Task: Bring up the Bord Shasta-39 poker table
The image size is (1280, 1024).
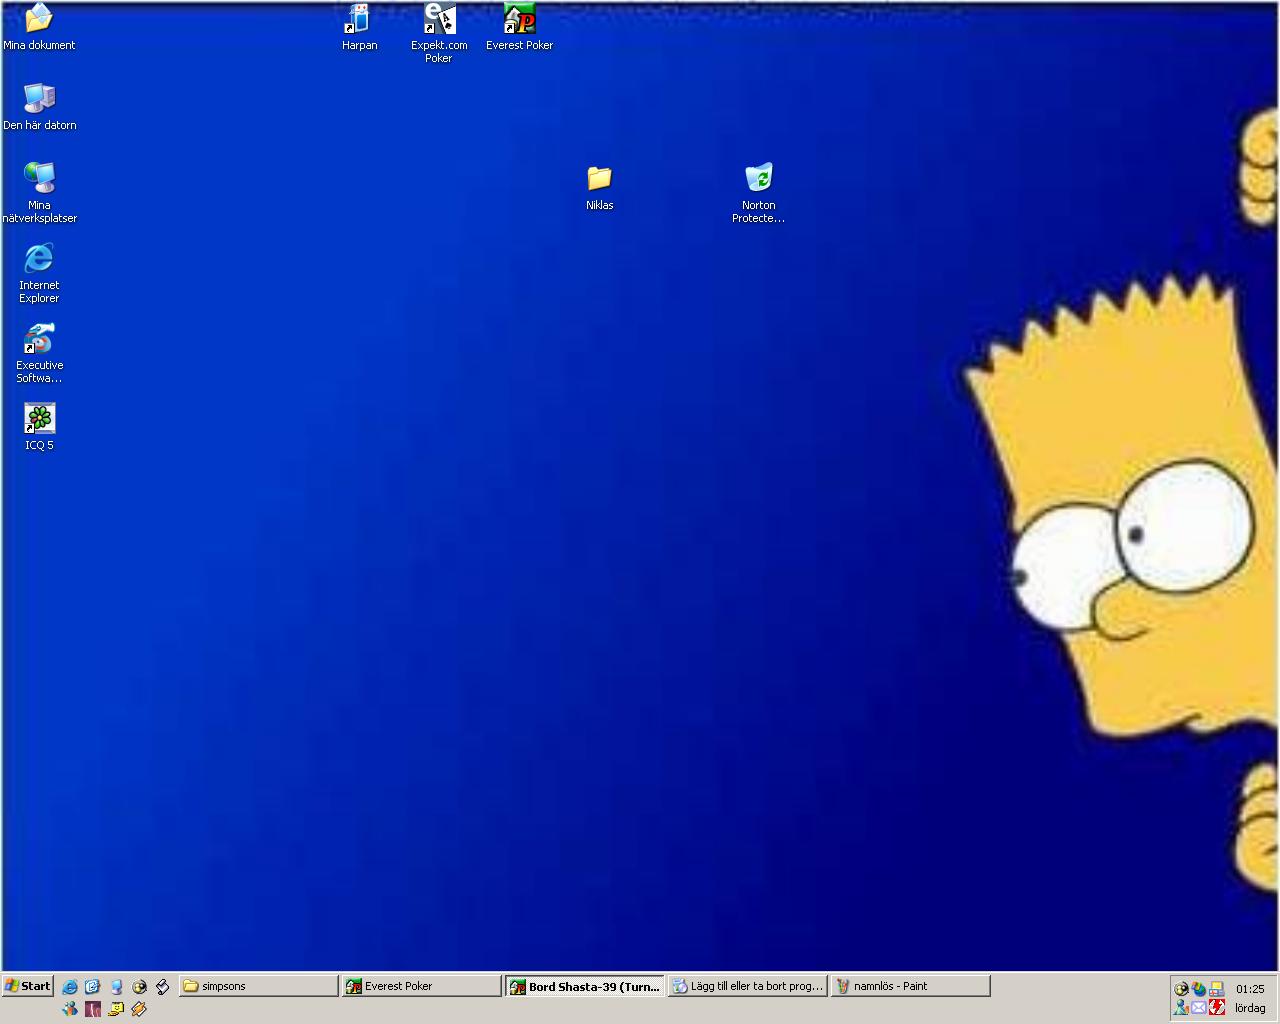Action: pyautogui.click(x=584, y=987)
